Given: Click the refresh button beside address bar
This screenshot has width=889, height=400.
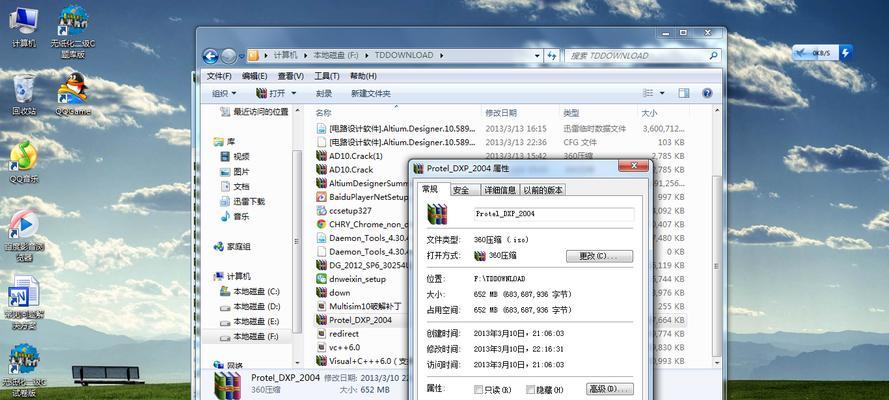Looking at the screenshot, I should point(552,56).
